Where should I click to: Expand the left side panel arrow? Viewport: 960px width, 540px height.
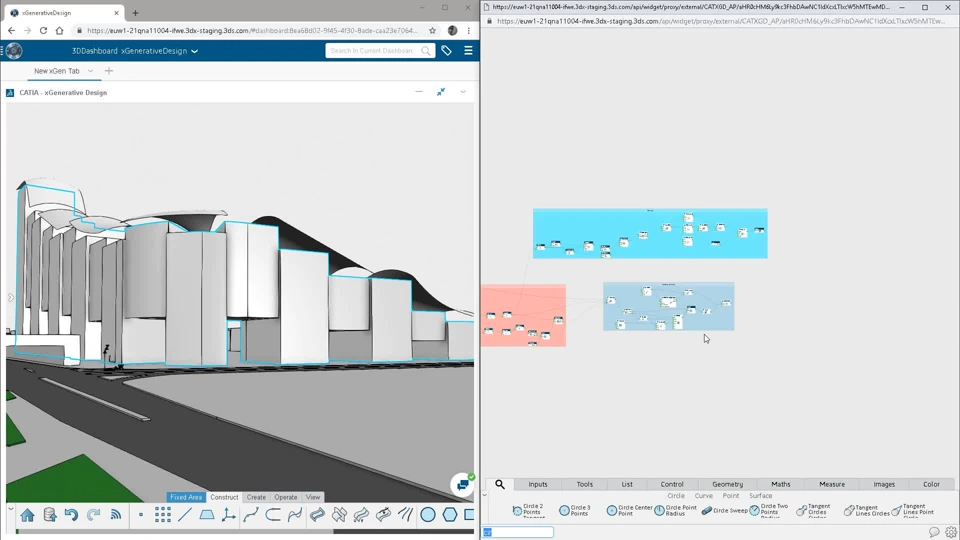coord(10,298)
